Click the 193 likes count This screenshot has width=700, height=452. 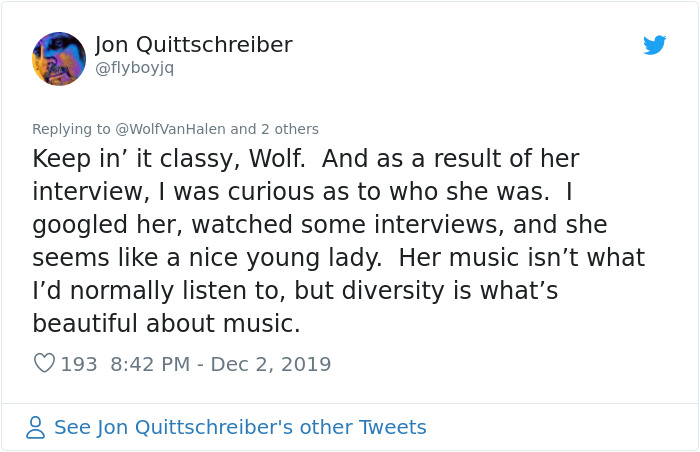pos(79,364)
